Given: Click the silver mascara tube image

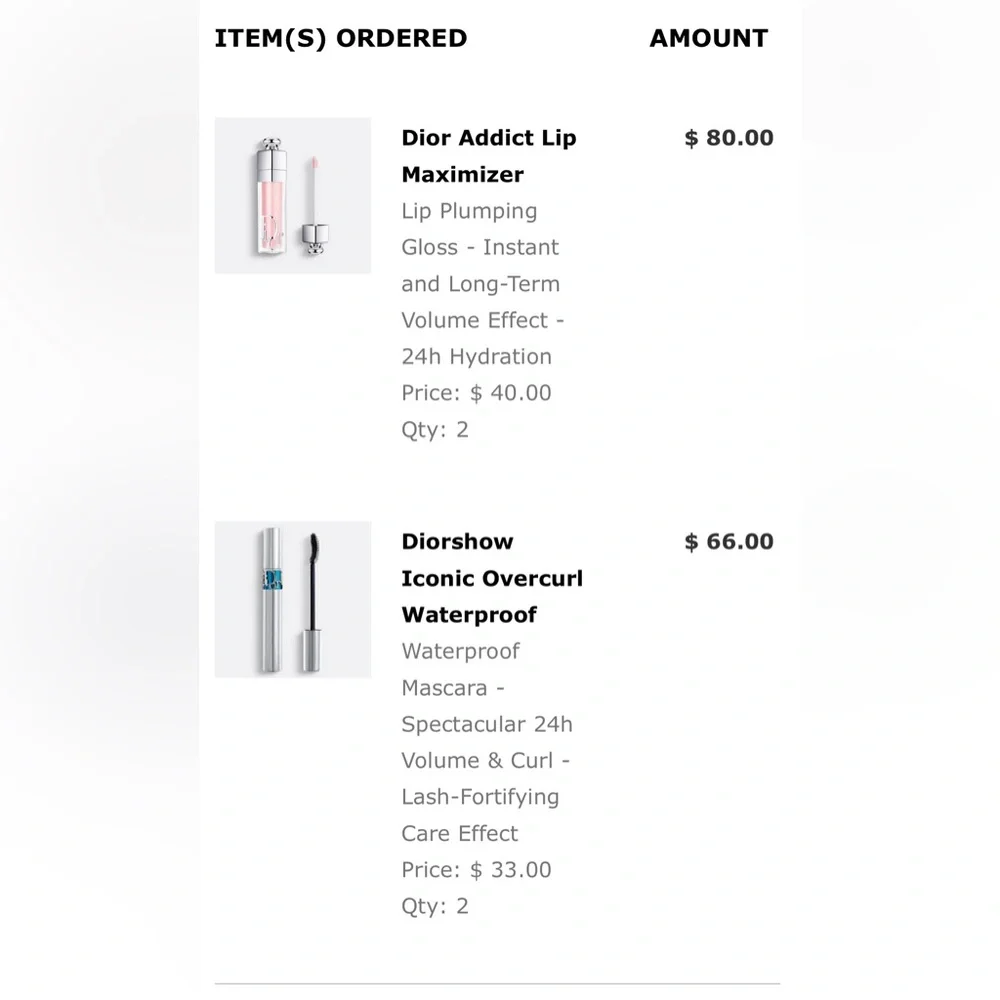Looking at the screenshot, I should click(x=271, y=599).
